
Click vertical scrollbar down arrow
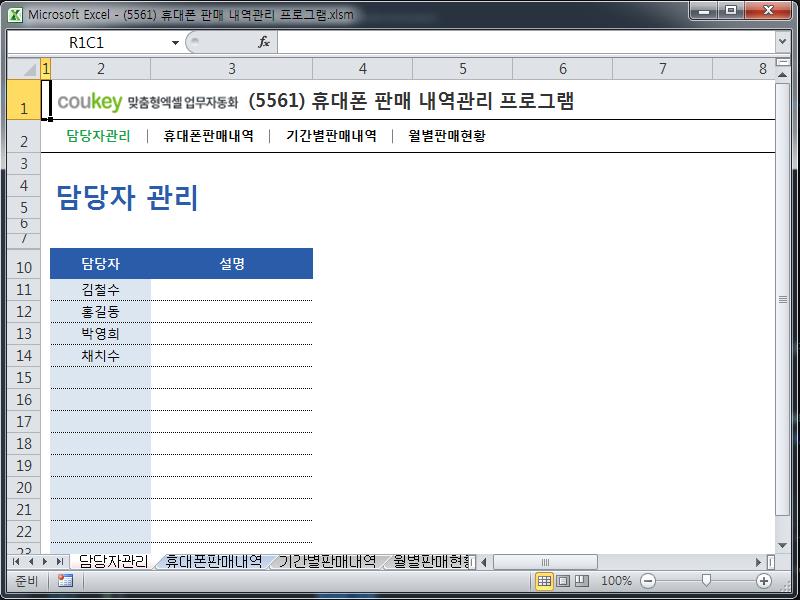click(x=783, y=546)
